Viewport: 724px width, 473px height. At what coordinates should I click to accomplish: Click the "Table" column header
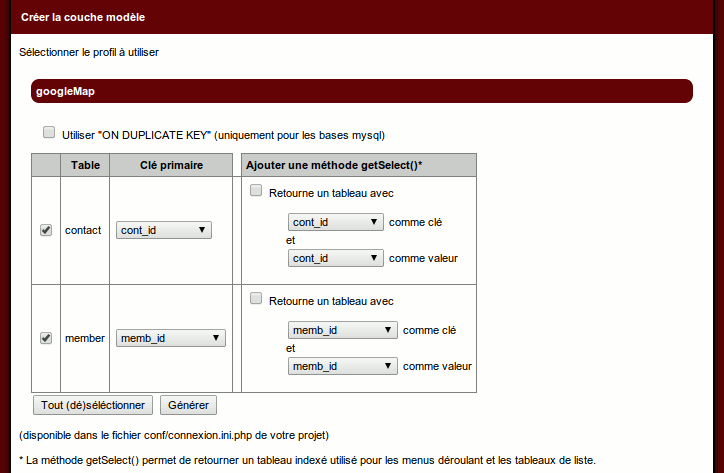pos(86,165)
